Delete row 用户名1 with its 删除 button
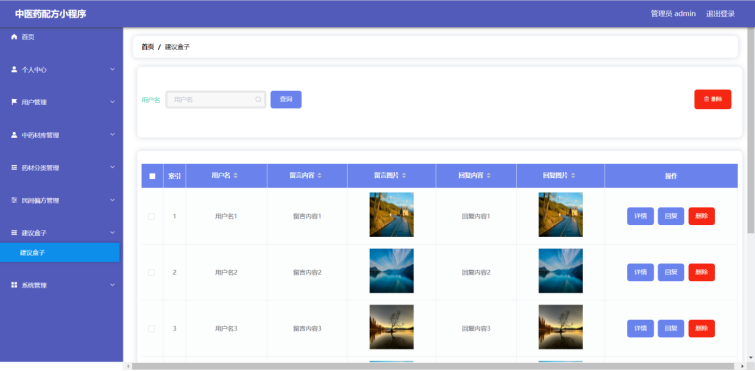 [702, 217]
